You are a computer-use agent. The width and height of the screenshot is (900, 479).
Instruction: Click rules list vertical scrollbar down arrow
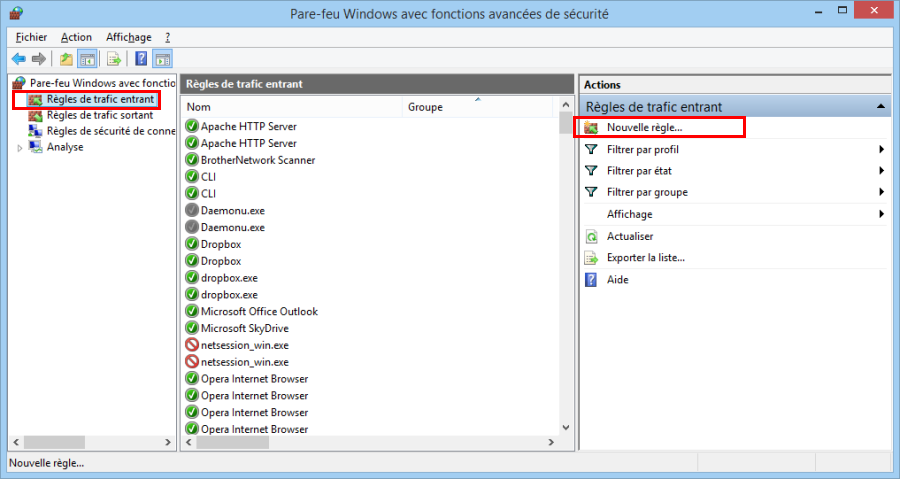coord(565,427)
